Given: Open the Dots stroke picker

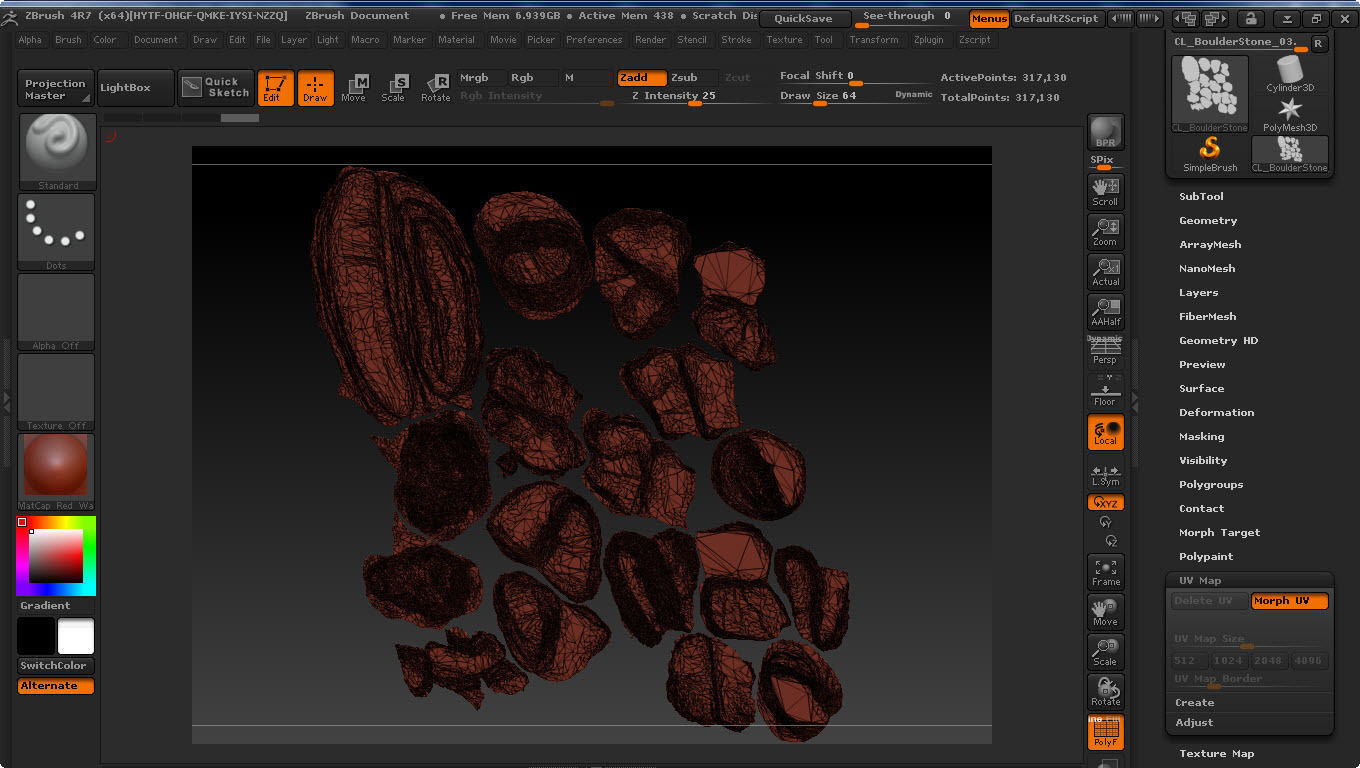Looking at the screenshot, I should (x=57, y=232).
